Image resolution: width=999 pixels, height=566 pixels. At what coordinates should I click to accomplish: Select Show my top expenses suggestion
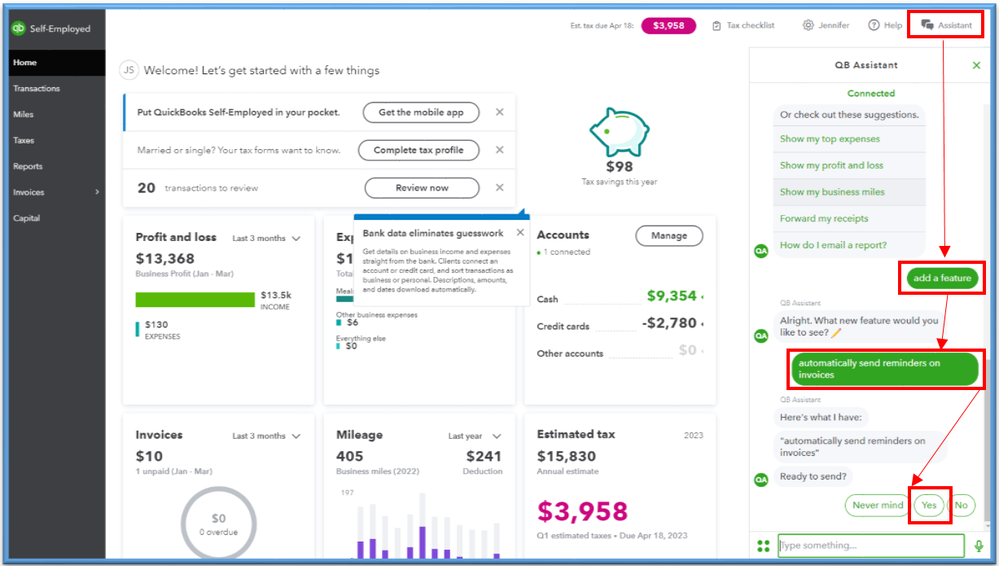[849, 139]
